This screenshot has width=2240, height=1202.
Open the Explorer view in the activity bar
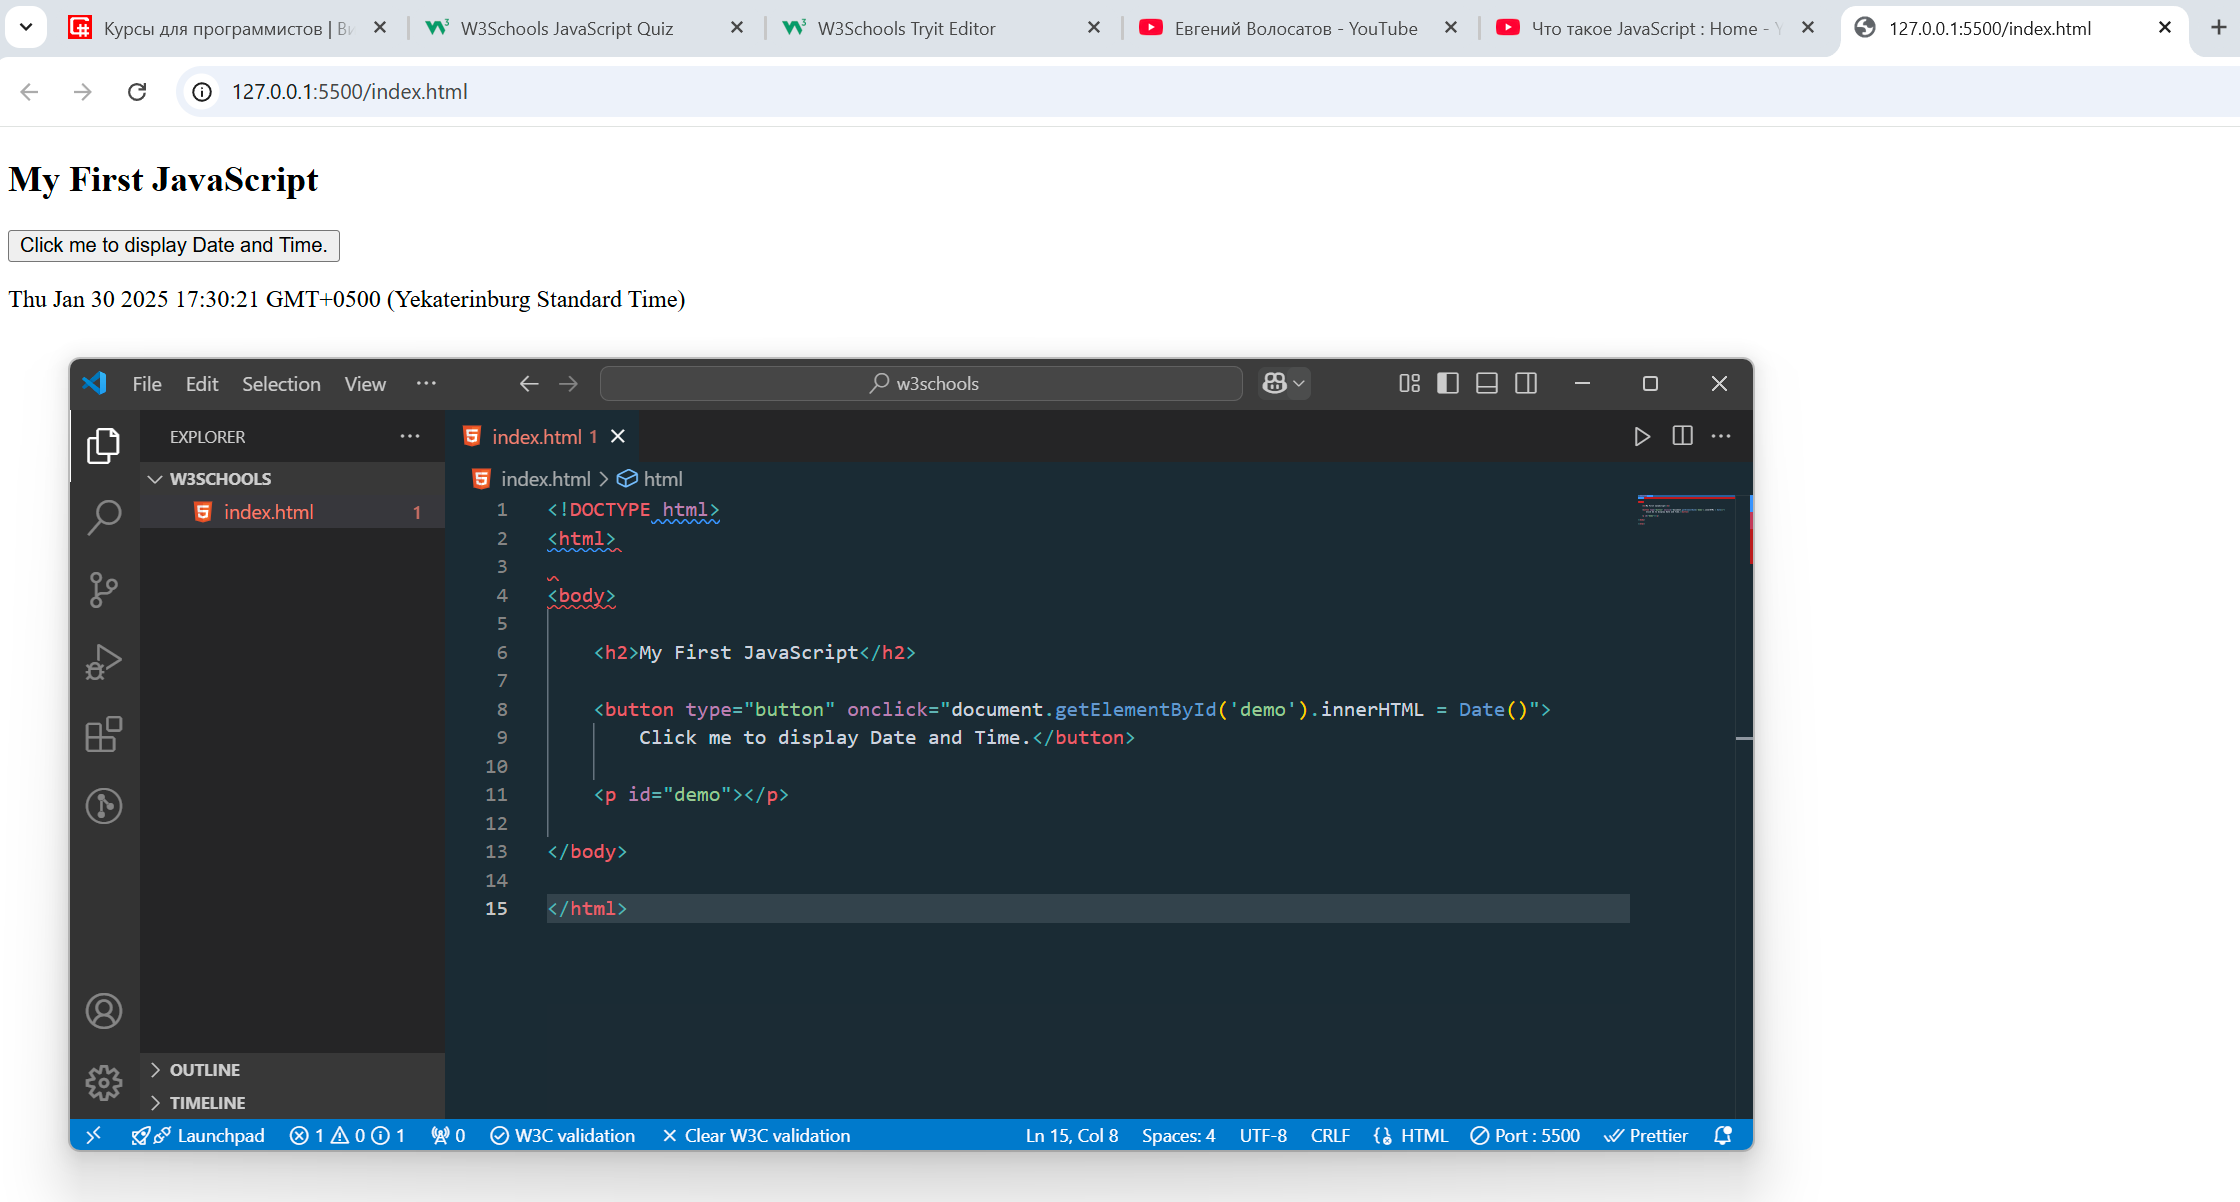103,445
